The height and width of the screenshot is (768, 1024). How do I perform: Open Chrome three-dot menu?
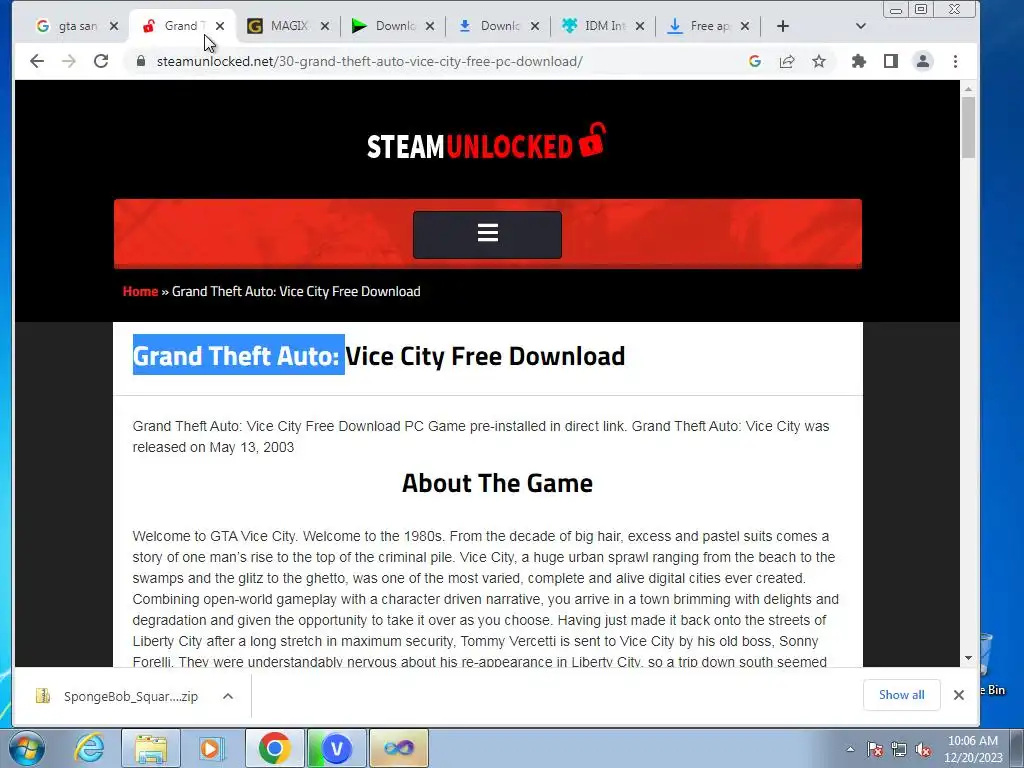pyautogui.click(x=955, y=61)
